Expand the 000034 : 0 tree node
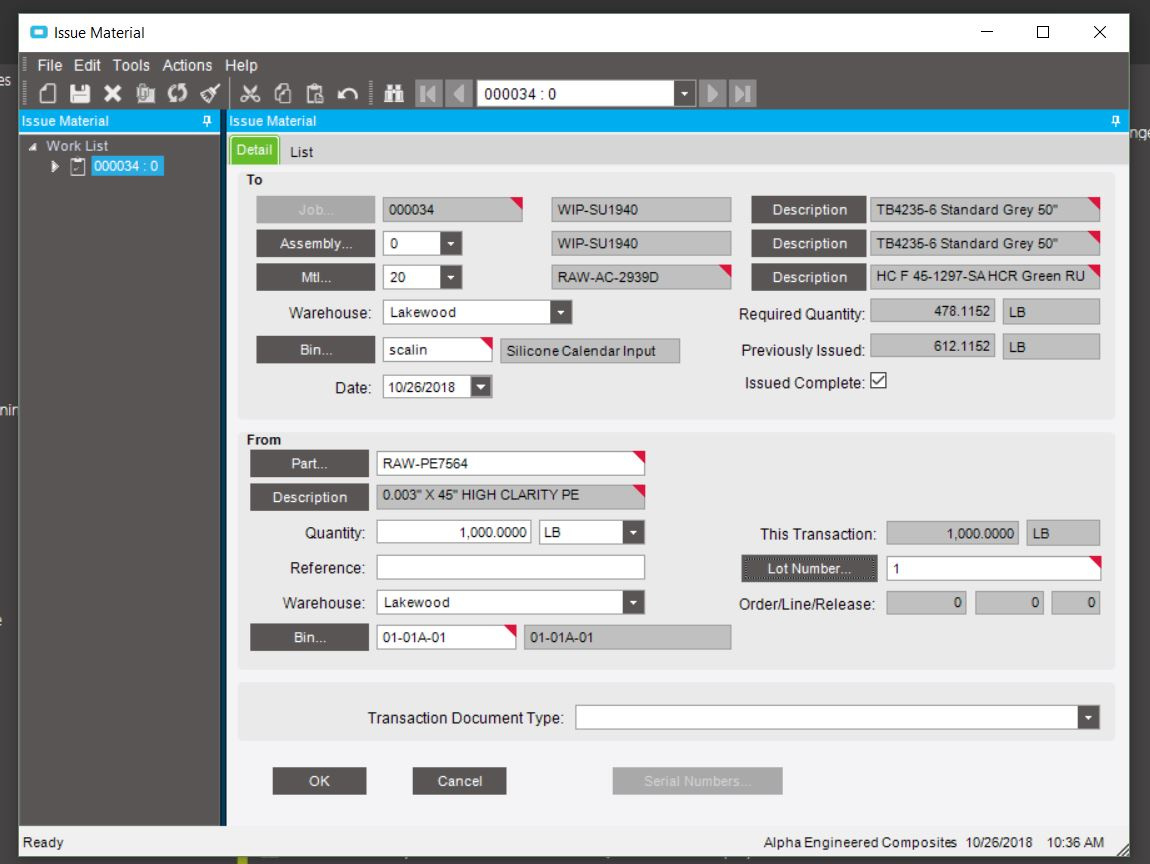Viewport: 1150px width, 864px height. (55, 166)
